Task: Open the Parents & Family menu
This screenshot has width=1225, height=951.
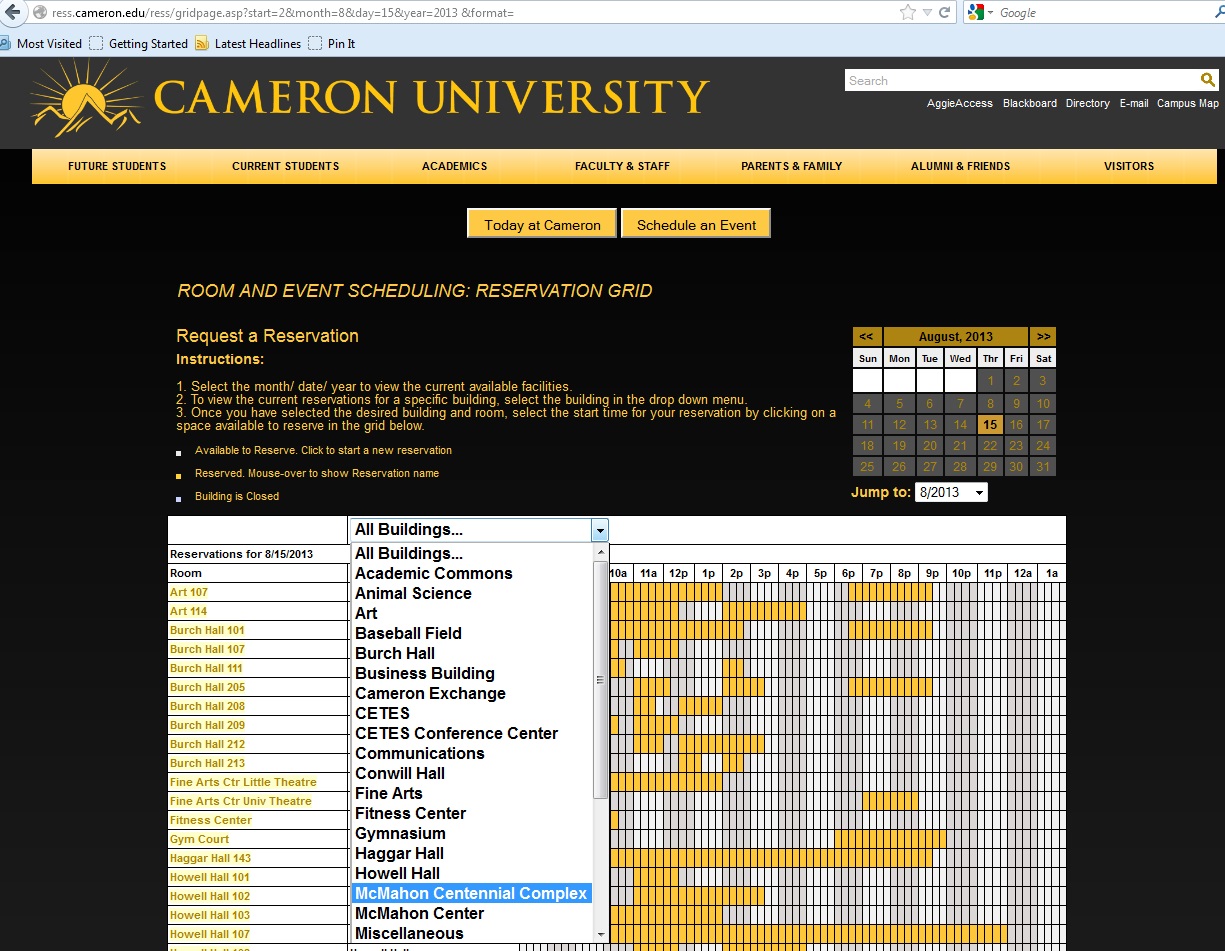Action: [x=791, y=166]
